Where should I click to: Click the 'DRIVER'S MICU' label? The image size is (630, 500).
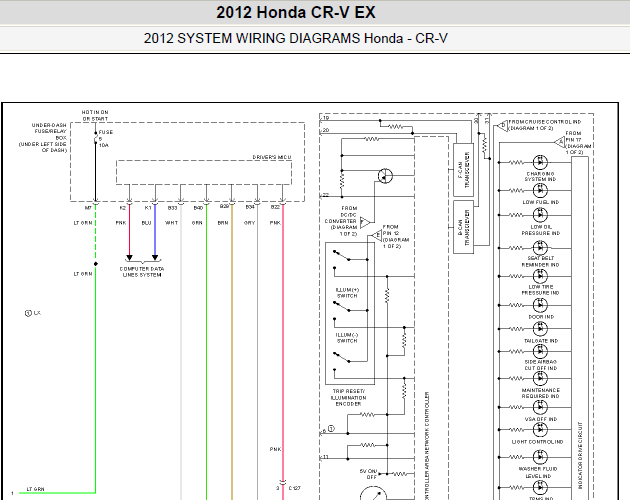(x=272, y=157)
